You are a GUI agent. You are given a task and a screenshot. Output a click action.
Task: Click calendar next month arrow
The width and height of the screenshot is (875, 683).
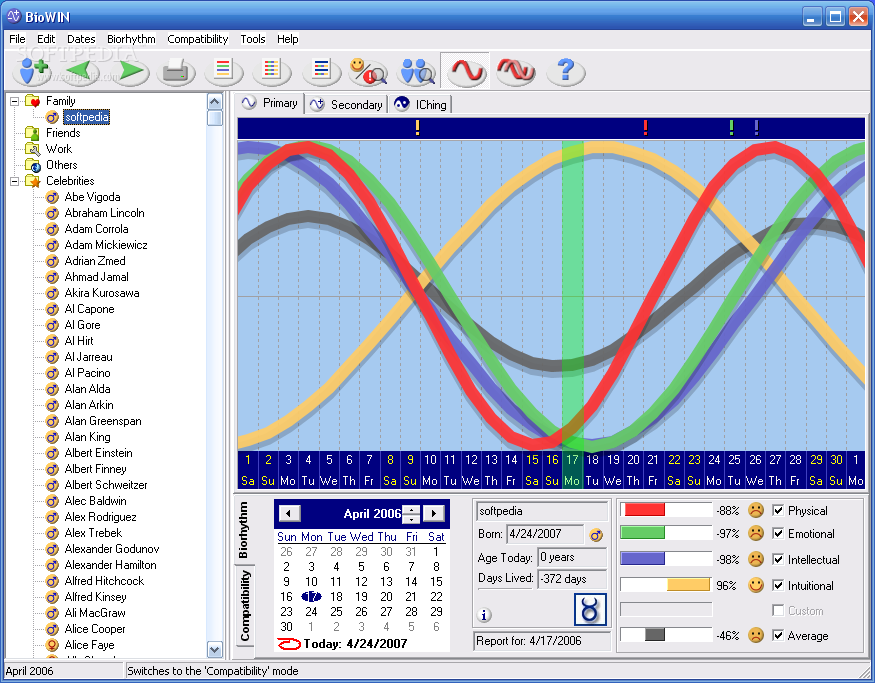[x=434, y=513]
